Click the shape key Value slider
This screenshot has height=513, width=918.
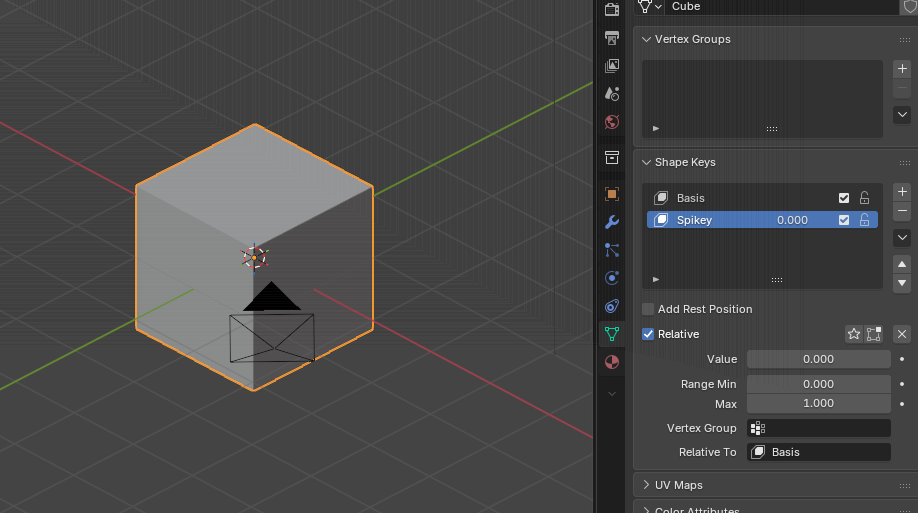(818, 359)
